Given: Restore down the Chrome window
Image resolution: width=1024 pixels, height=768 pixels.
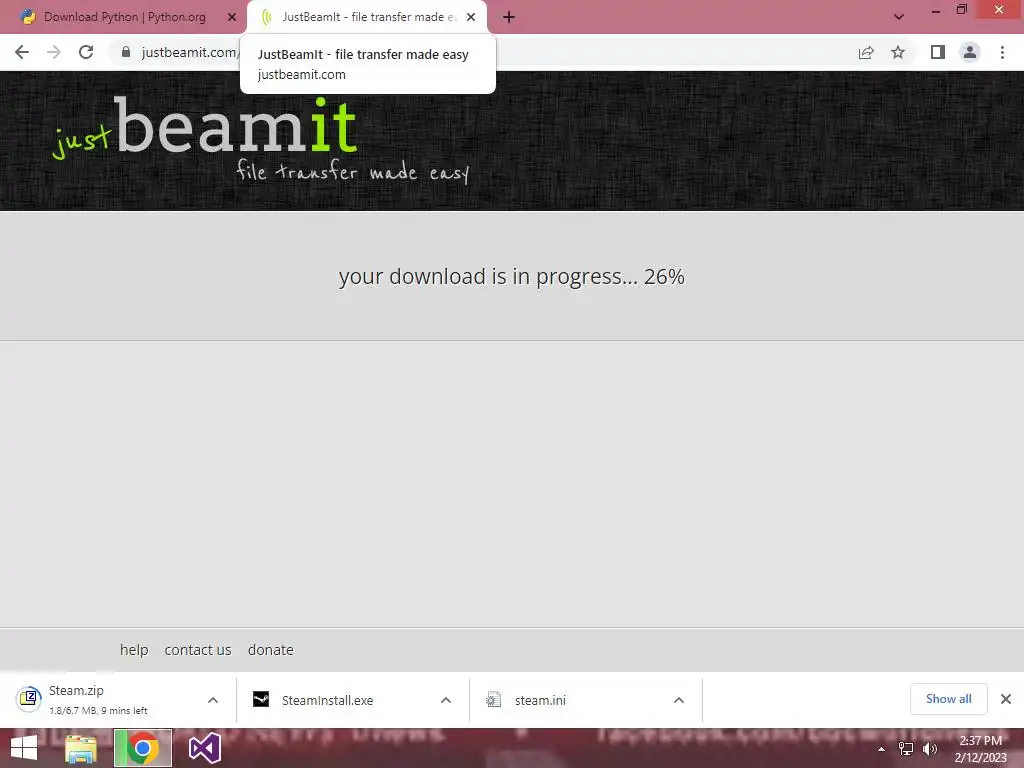Looking at the screenshot, I should point(961,10).
